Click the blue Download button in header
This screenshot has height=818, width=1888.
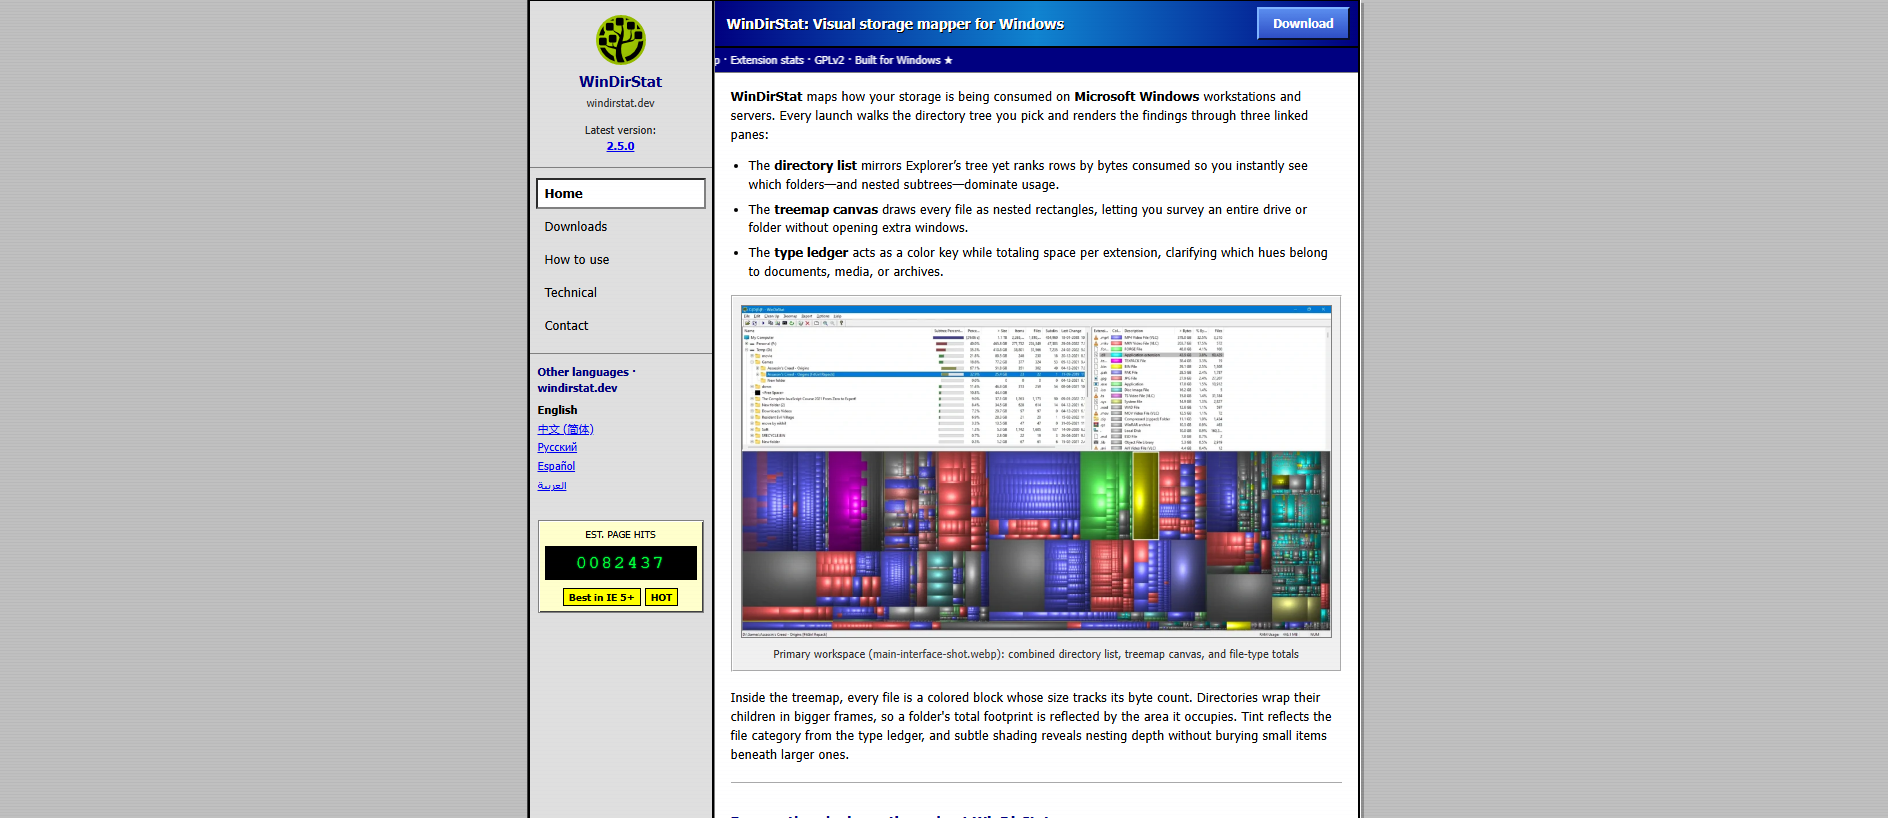[1303, 24]
